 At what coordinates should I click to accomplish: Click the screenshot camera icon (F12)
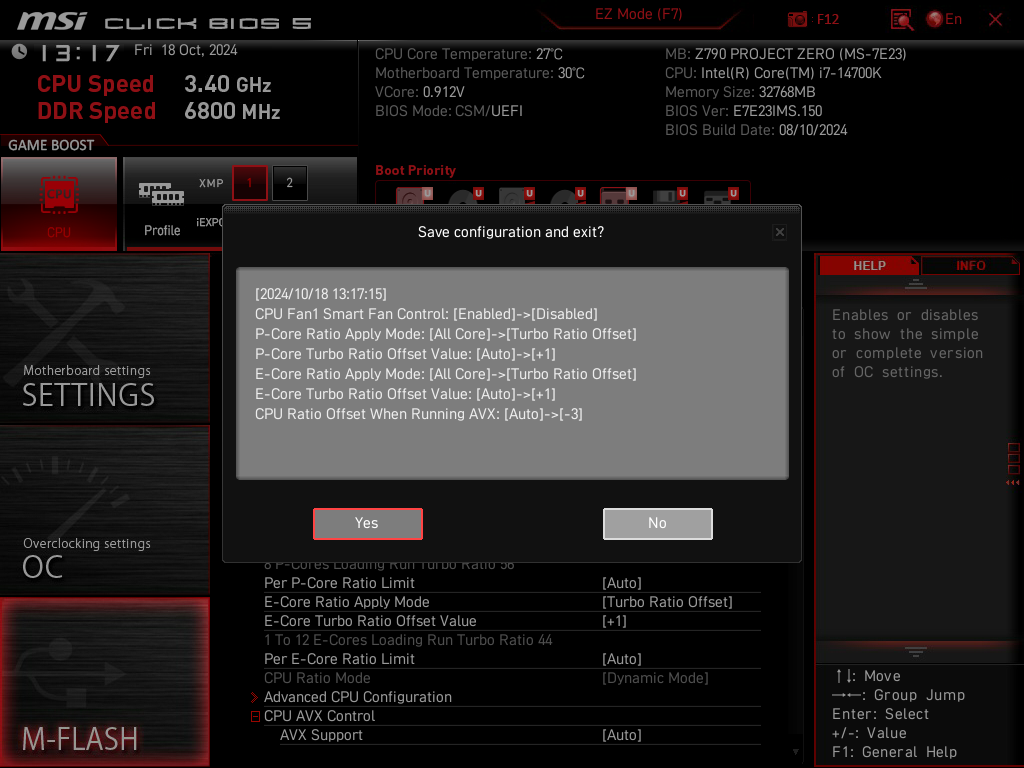coord(797,20)
